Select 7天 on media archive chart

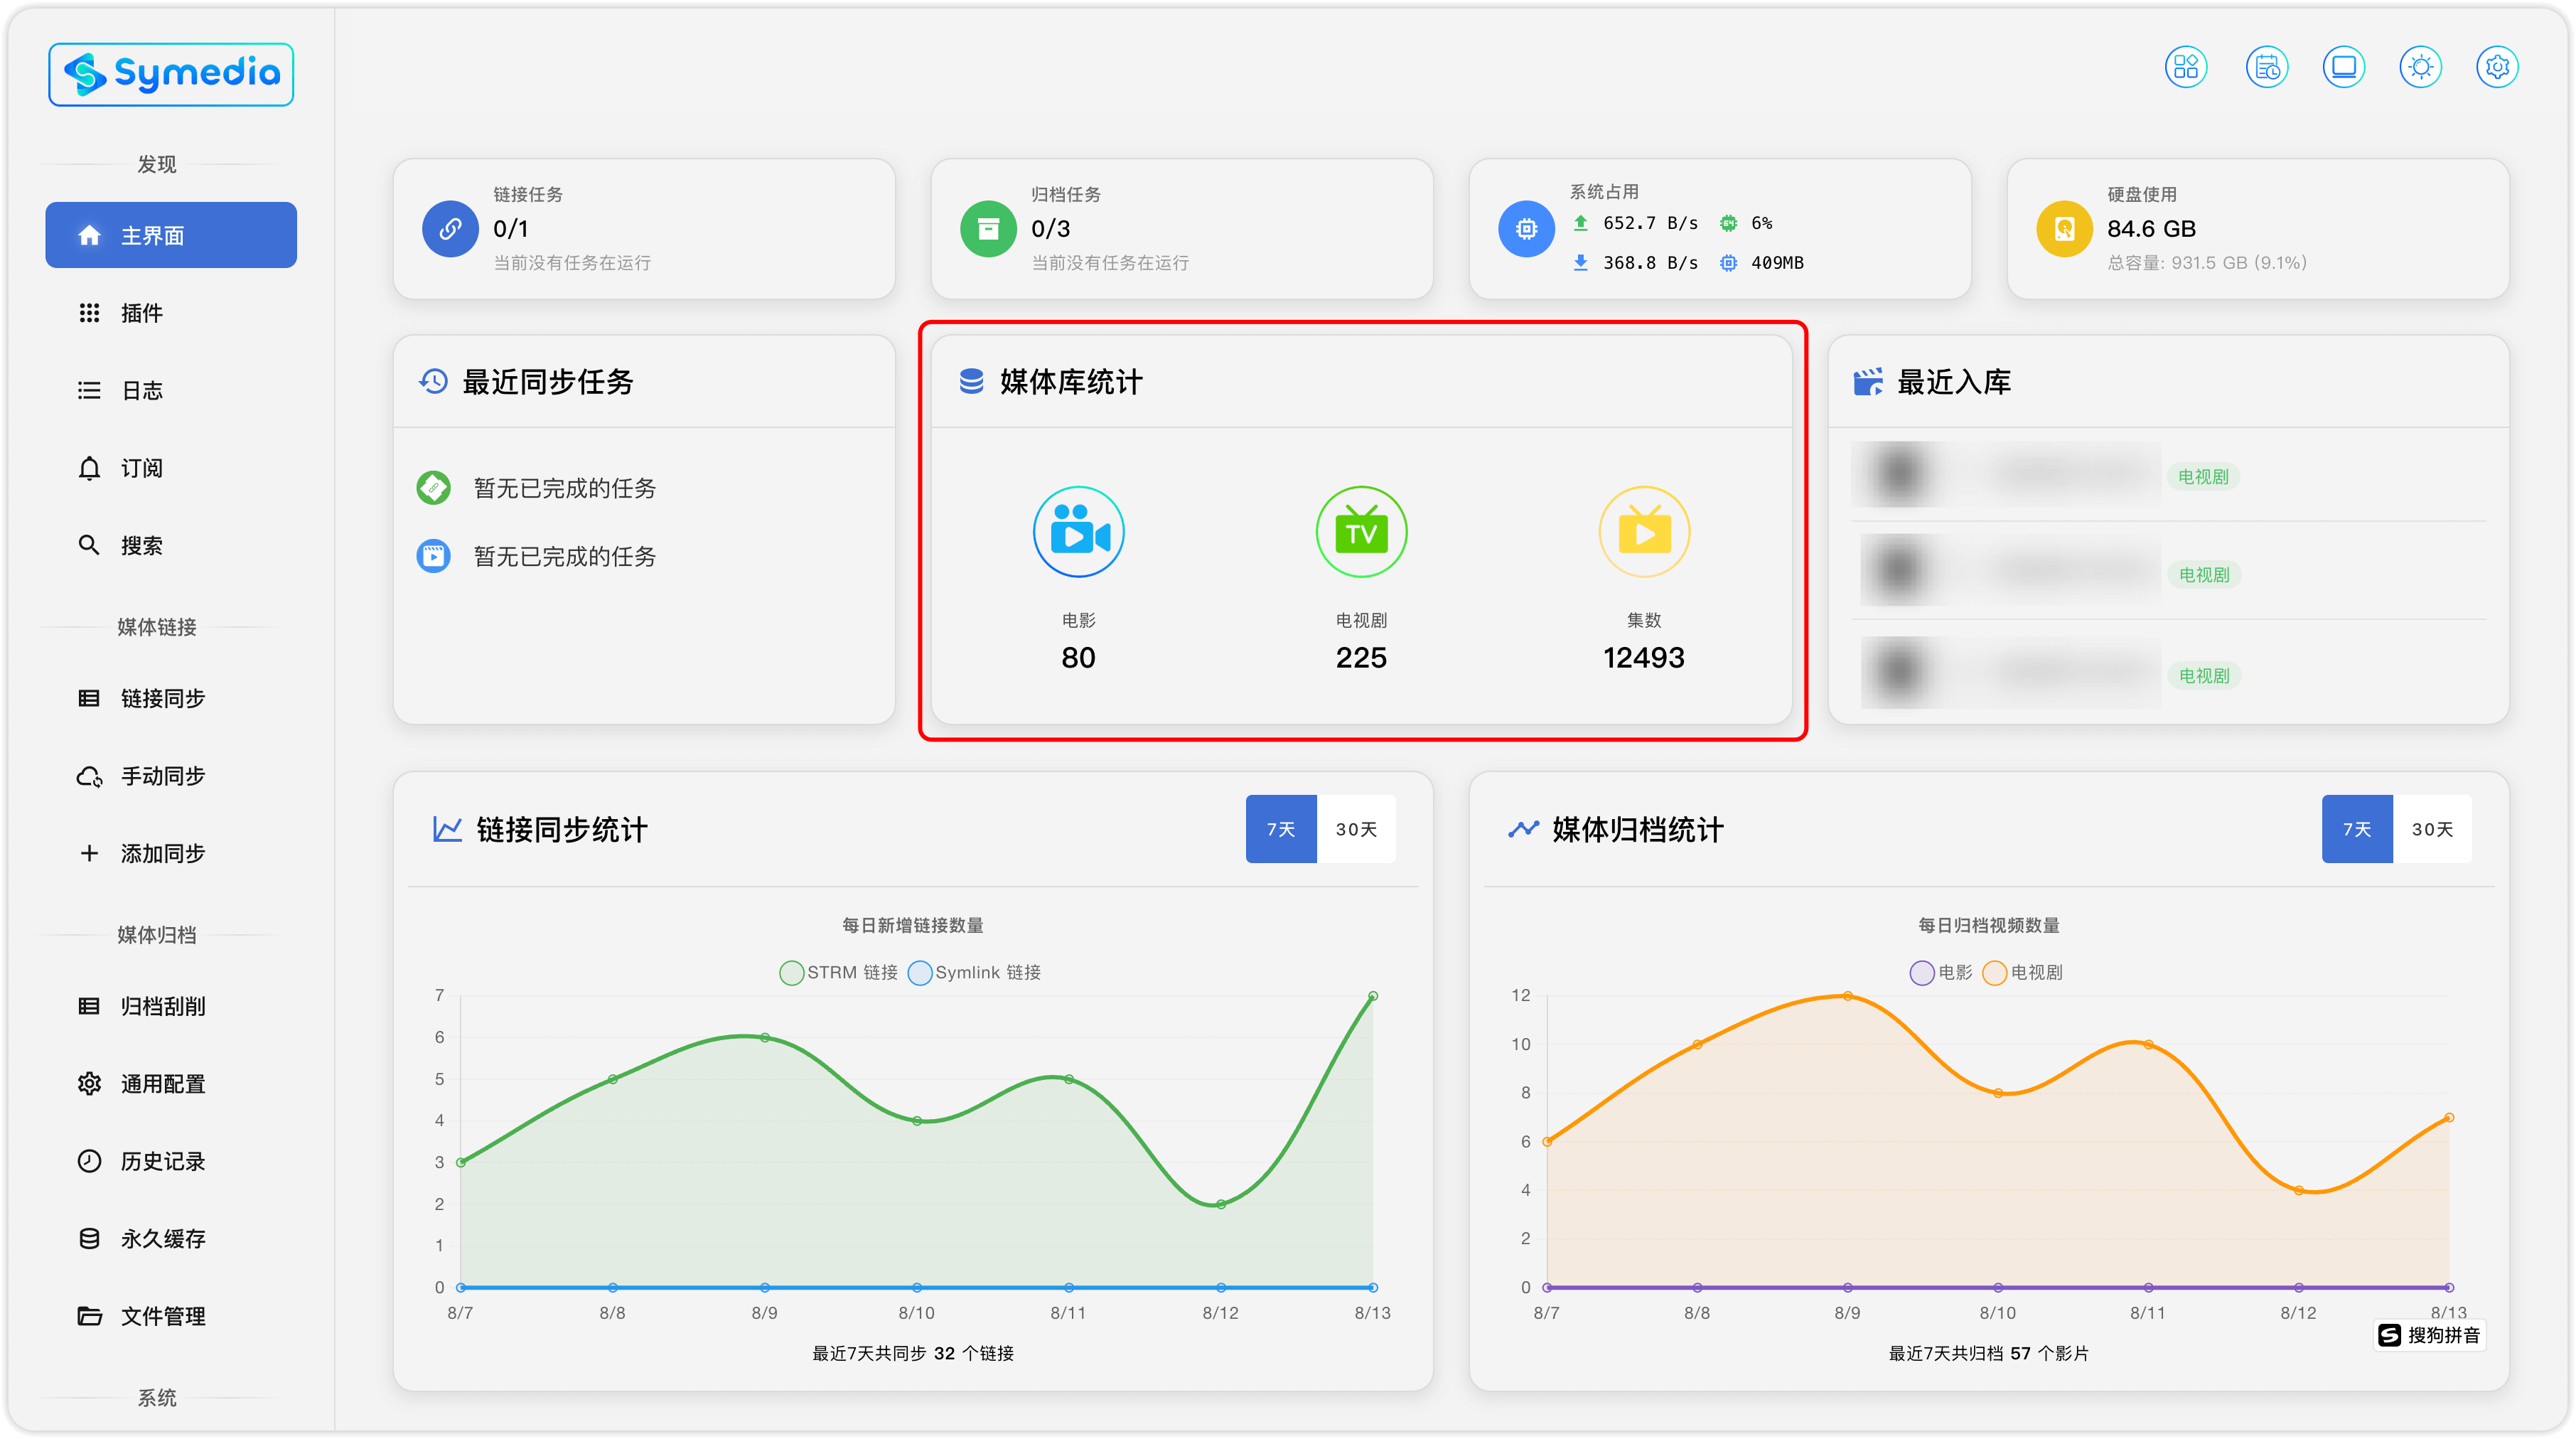click(2357, 829)
